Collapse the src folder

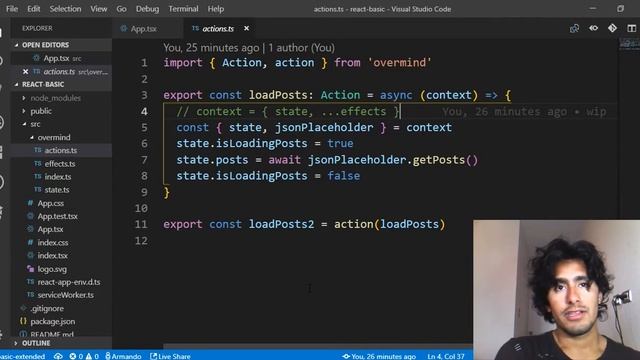35,124
